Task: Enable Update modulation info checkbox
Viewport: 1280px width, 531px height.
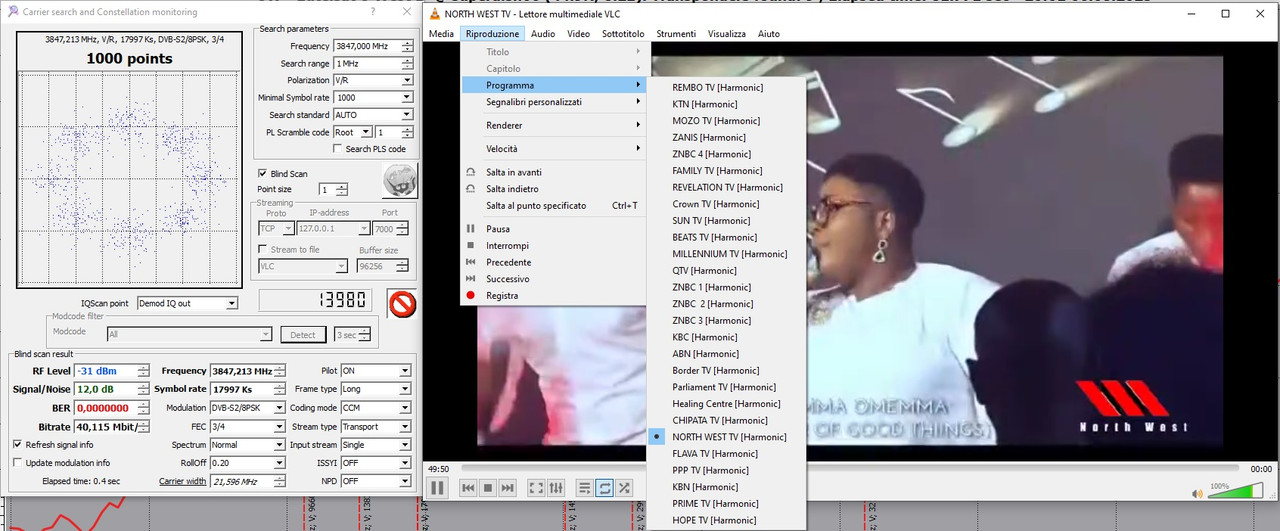Action: (17, 463)
